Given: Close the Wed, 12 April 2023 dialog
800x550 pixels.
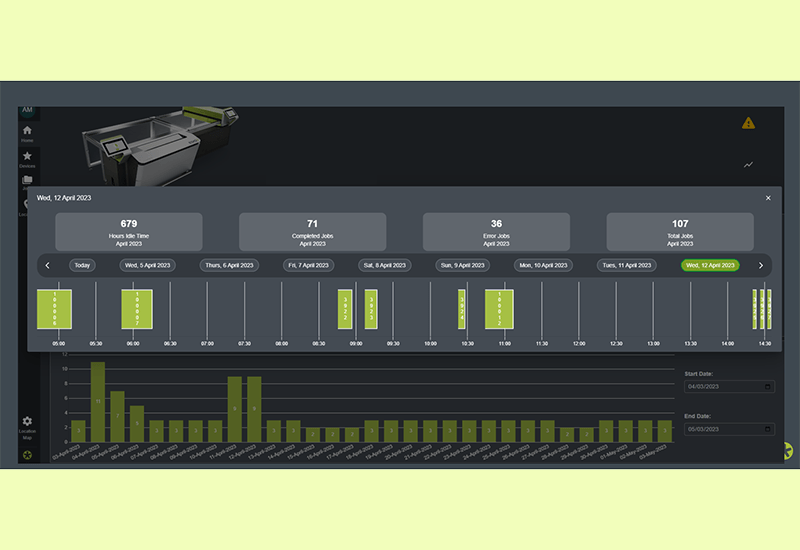Looking at the screenshot, I should (x=768, y=198).
